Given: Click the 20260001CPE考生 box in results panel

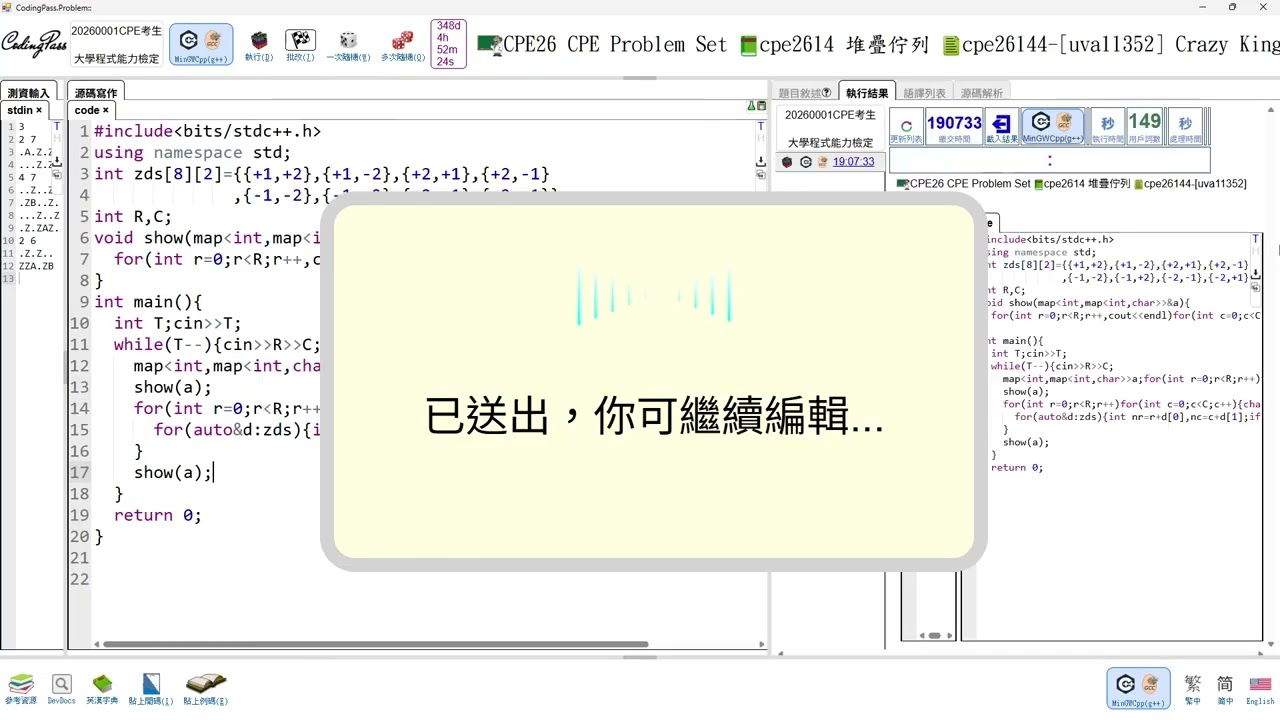Looking at the screenshot, I should [830, 129].
